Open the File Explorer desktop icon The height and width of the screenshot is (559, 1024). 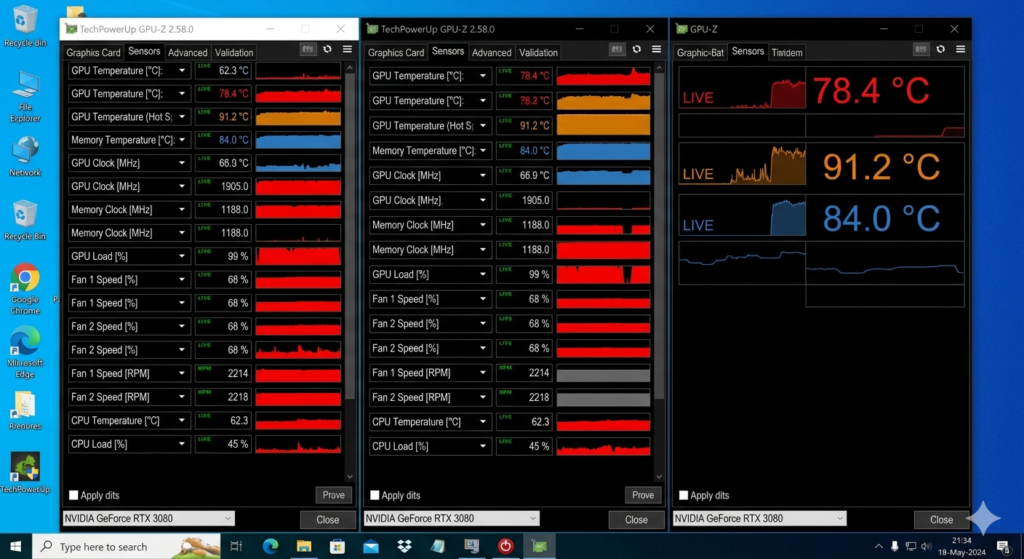(25, 97)
